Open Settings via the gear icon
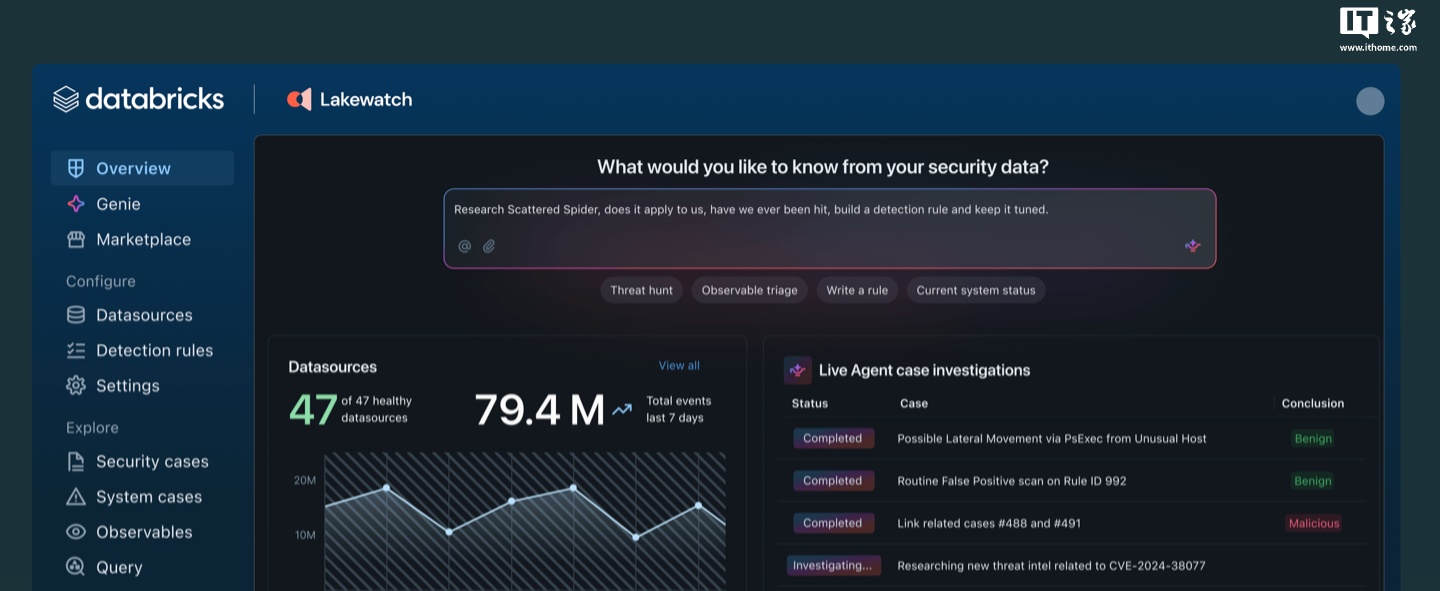Screen dimensions: 1440x591 (76, 385)
